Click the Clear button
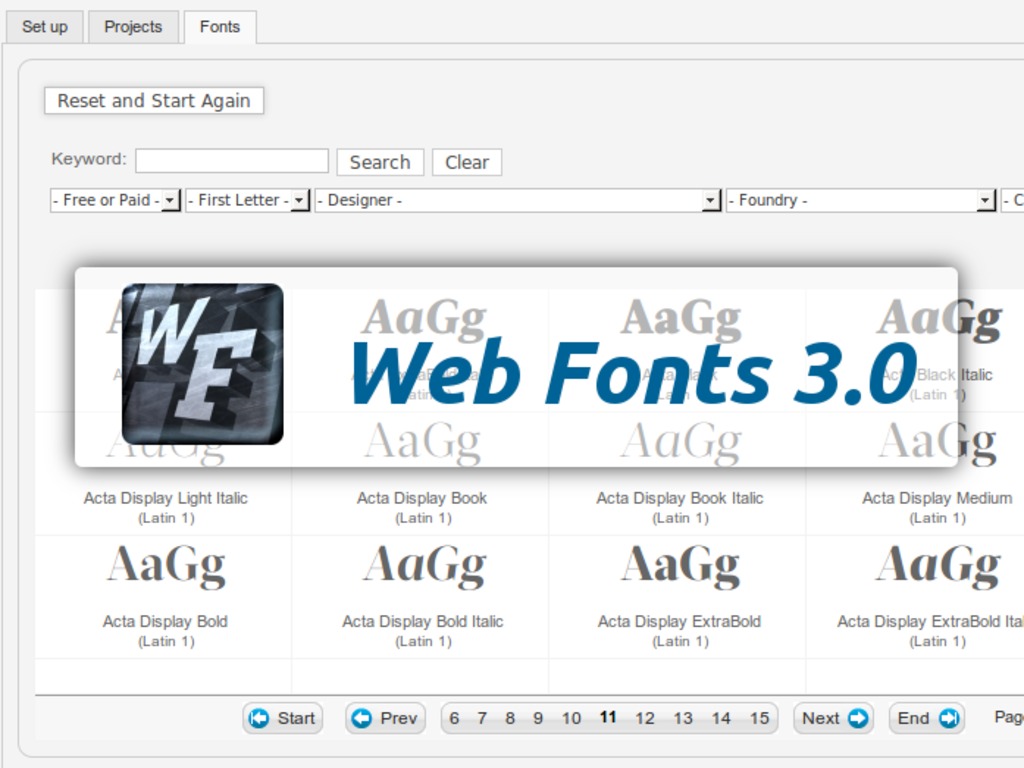Viewport: 1024px width, 768px height. (x=467, y=162)
